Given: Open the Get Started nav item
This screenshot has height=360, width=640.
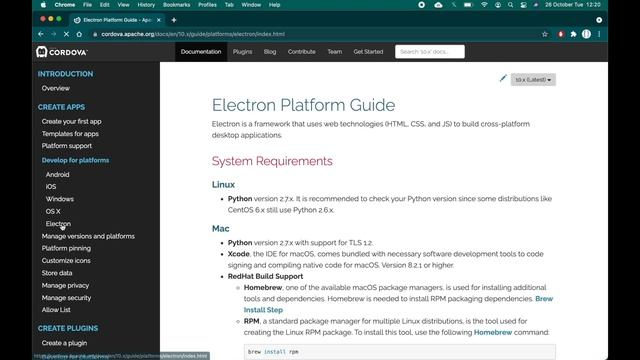Looking at the screenshot, I should [x=368, y=52].
